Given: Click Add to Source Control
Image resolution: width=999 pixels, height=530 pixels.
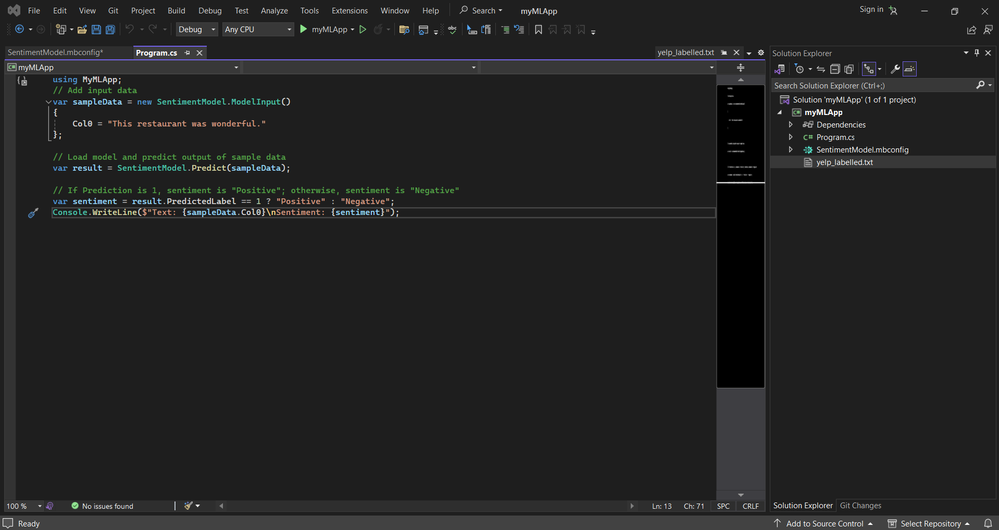Looking at the screenshot, I should click(x=824, y=523).
